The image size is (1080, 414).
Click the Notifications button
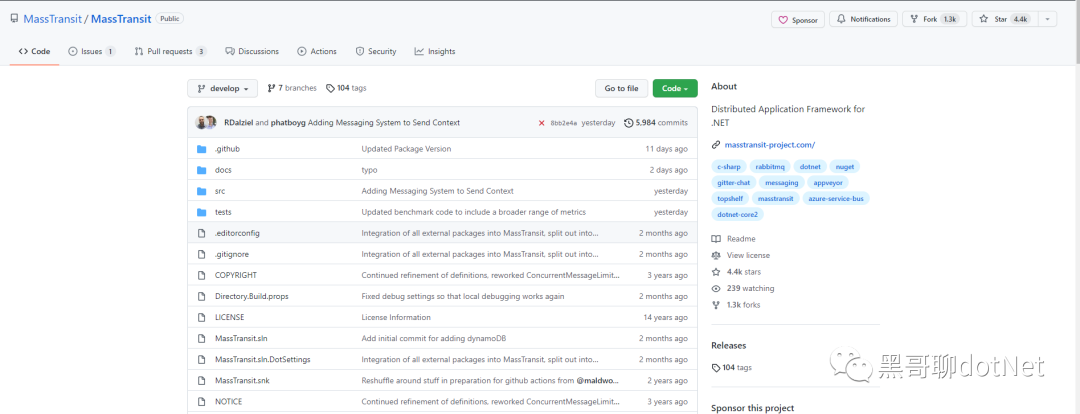tap(864, 19)
